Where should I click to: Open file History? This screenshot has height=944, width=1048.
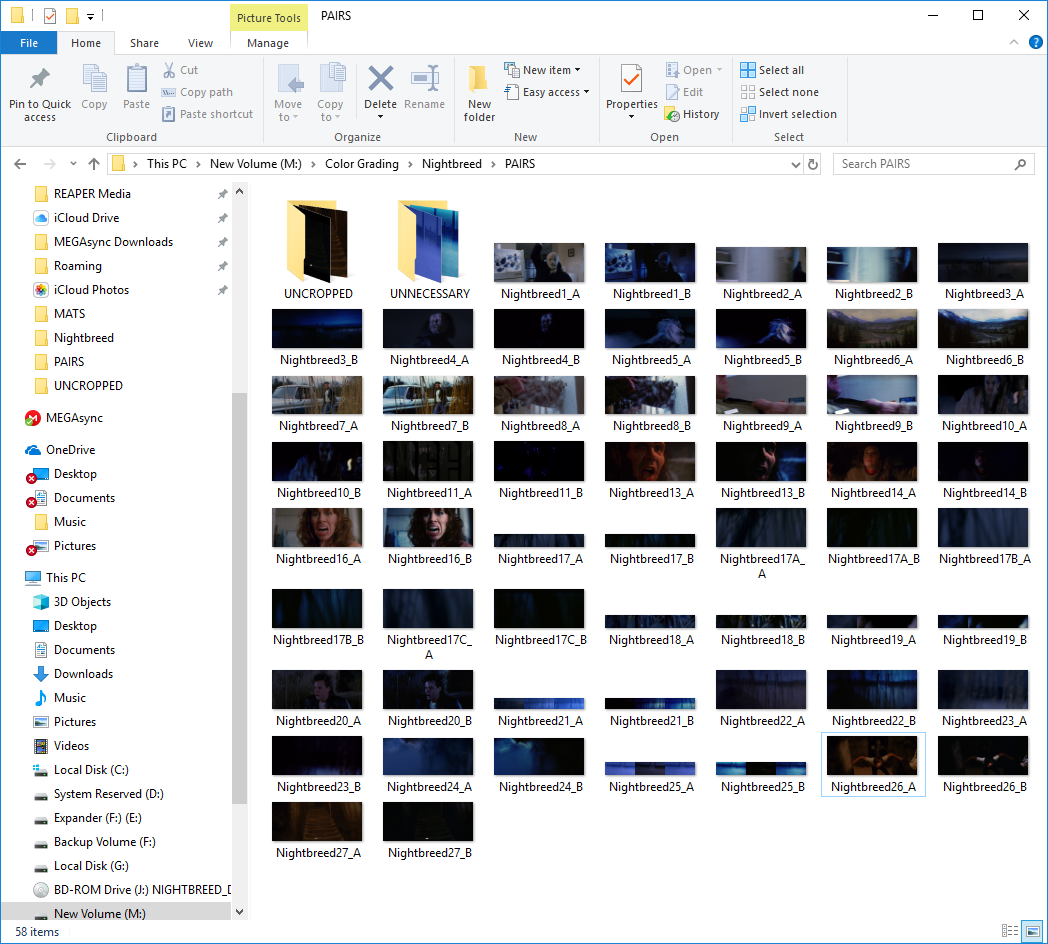pyautogui.click(x=692, y=114)
